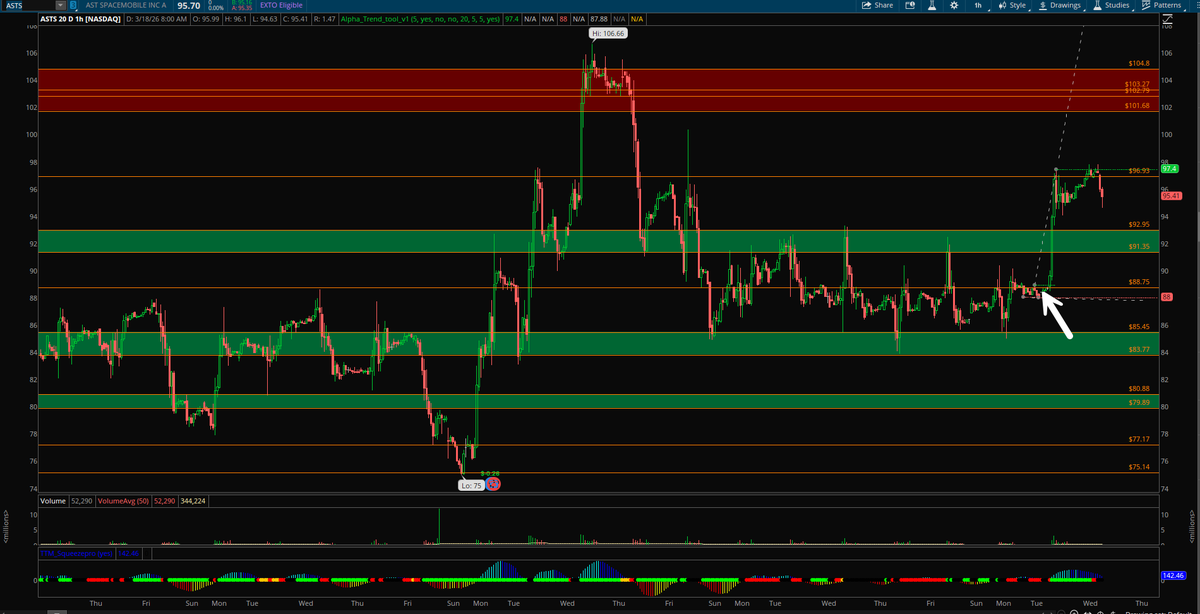Viewport: 1200px width, 614px height.
Task: Click the 92.95 price level label
Action: point(1139,224)
